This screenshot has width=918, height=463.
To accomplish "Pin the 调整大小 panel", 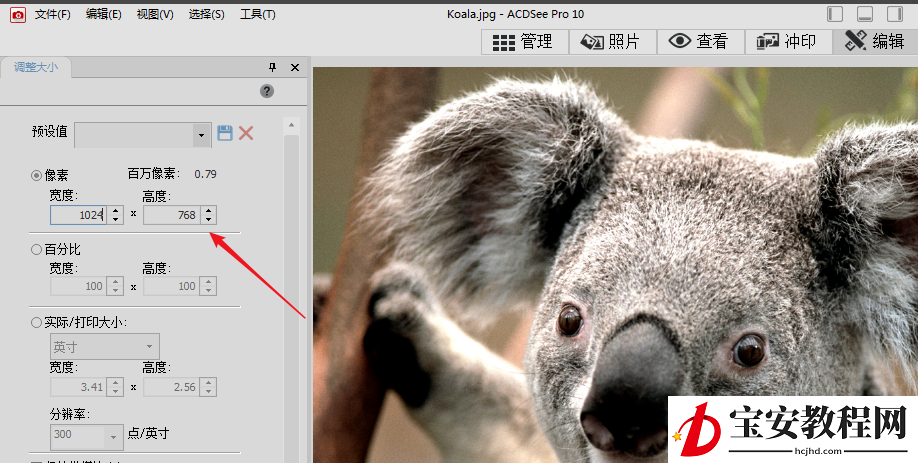I will [272, 67].
